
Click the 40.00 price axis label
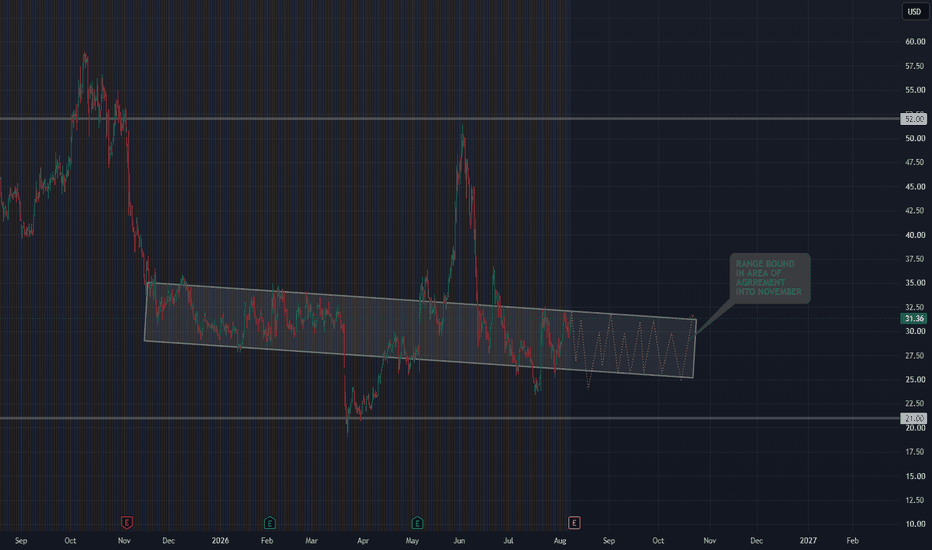click(x=915, y=235)
